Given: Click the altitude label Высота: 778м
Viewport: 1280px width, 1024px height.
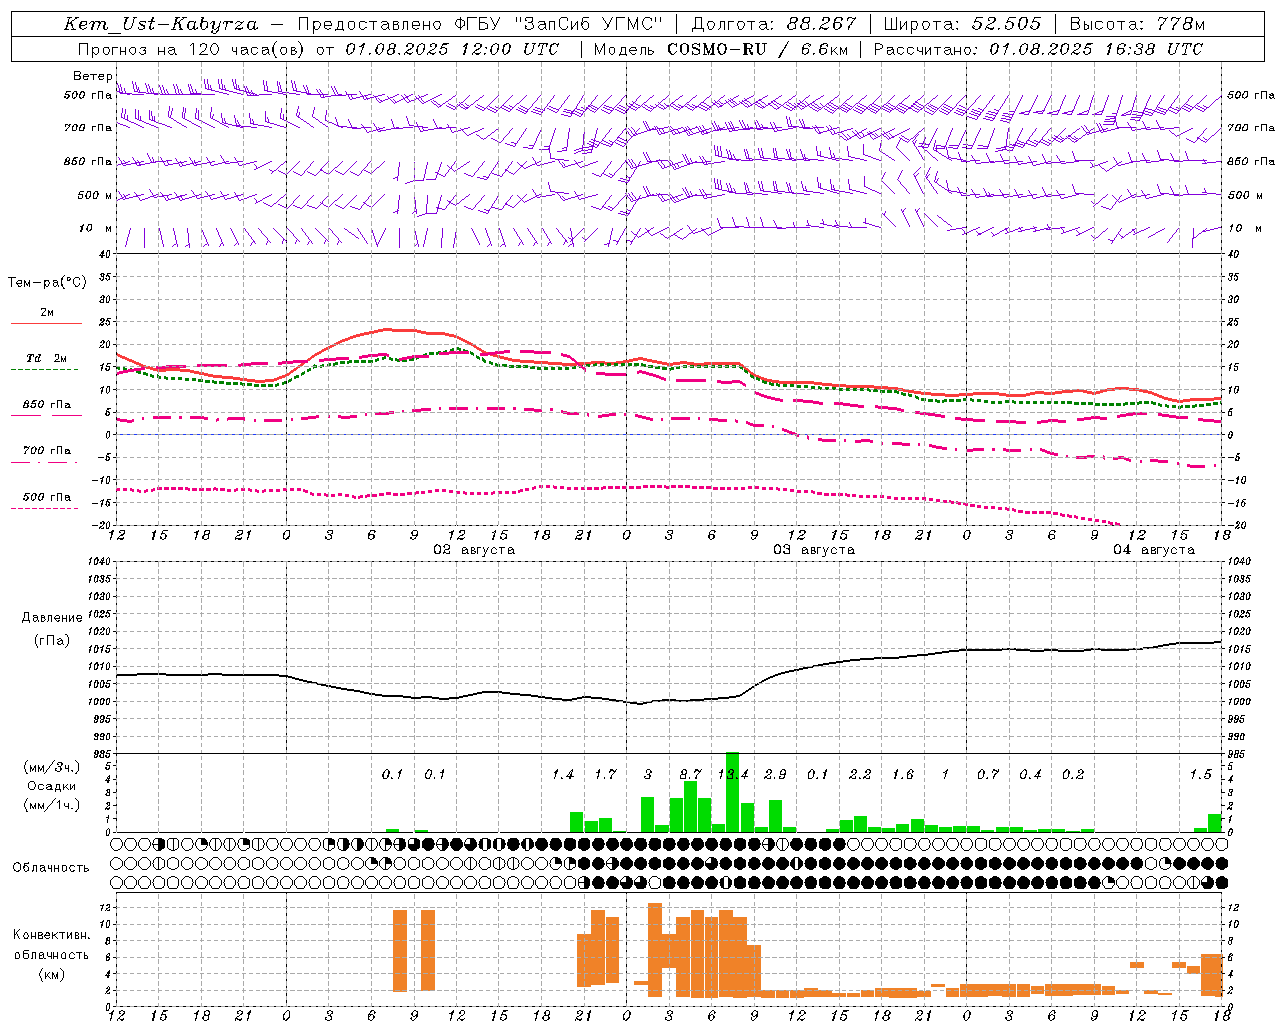Looking at the screenshot, I should tap(1137, 24).
